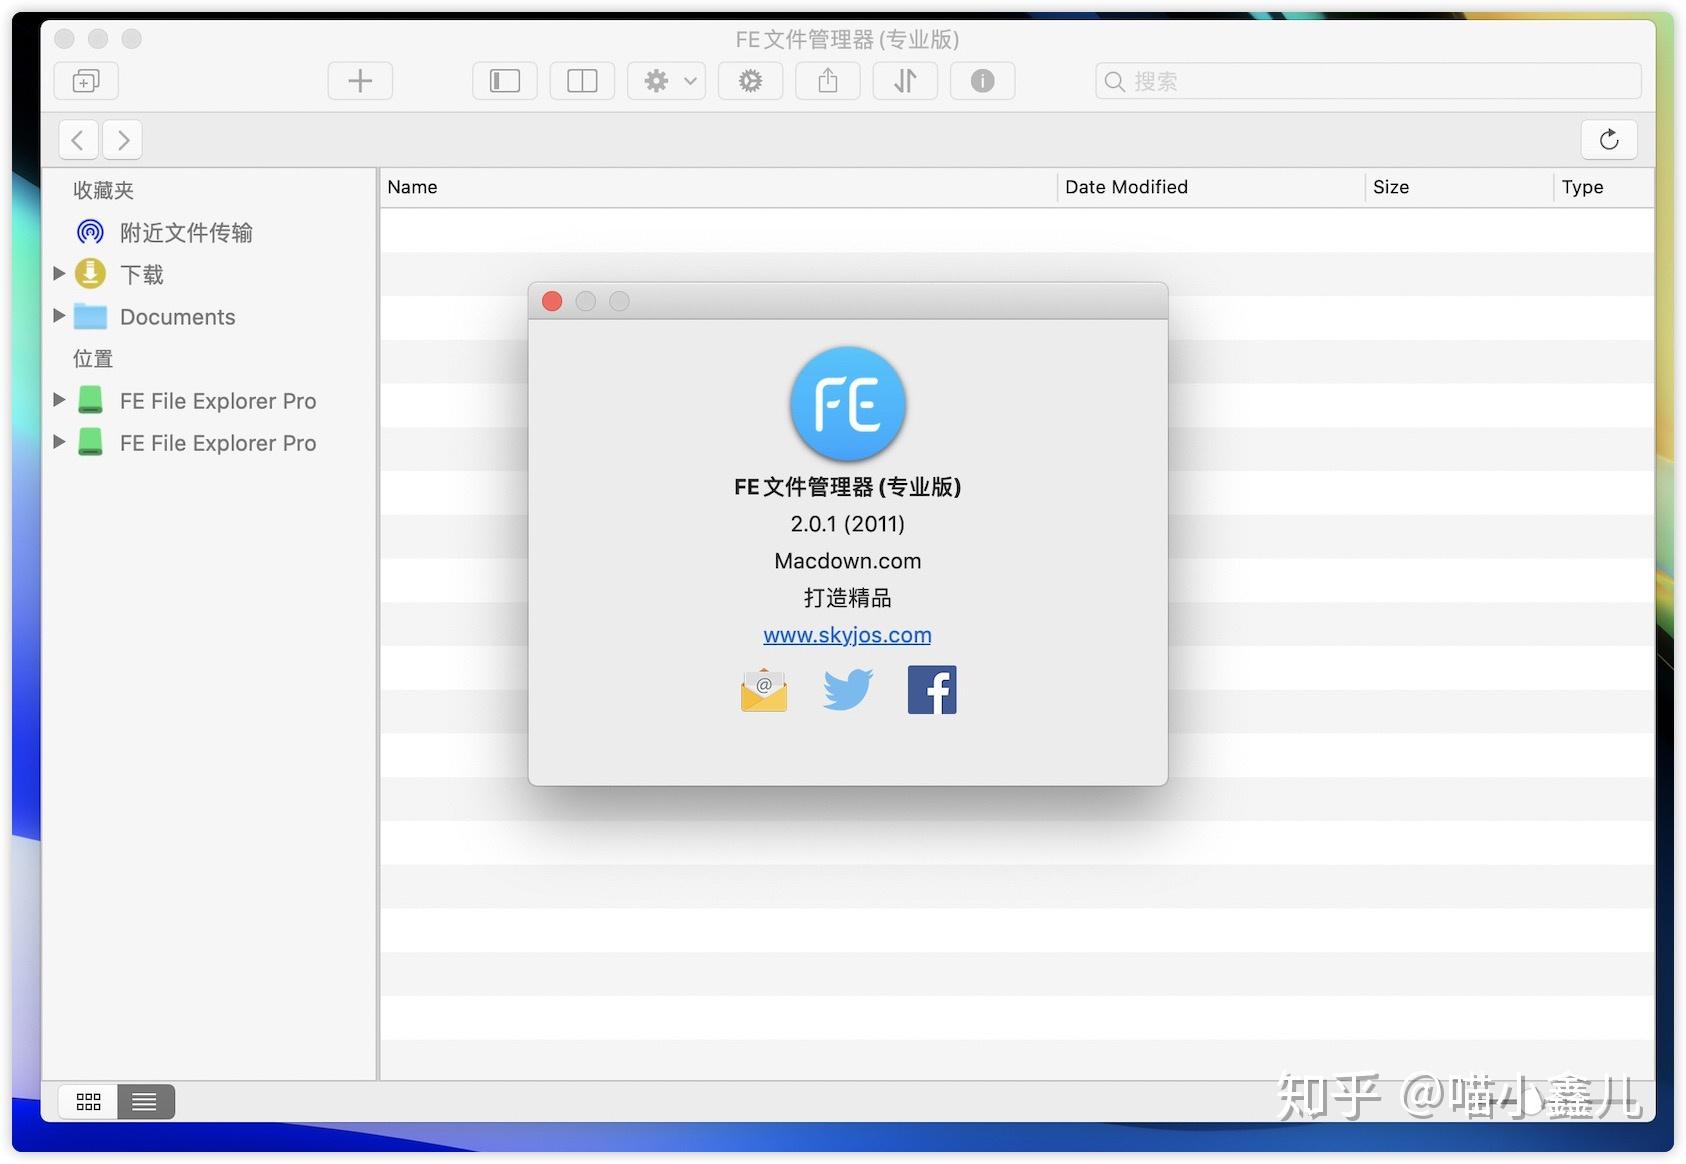This screenshot has width=1686, height=1164.
Task: Click the Facebook icon in the about dialog
Action: pyautogui.click(x=931, y=689)
